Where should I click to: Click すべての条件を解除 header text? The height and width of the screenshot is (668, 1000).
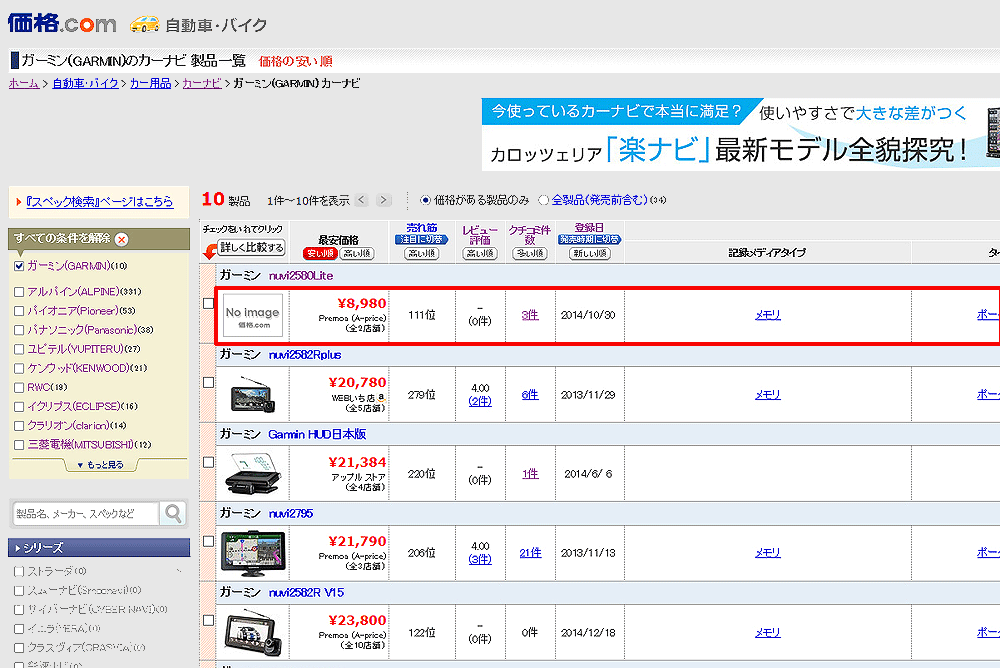coord(62,238)
